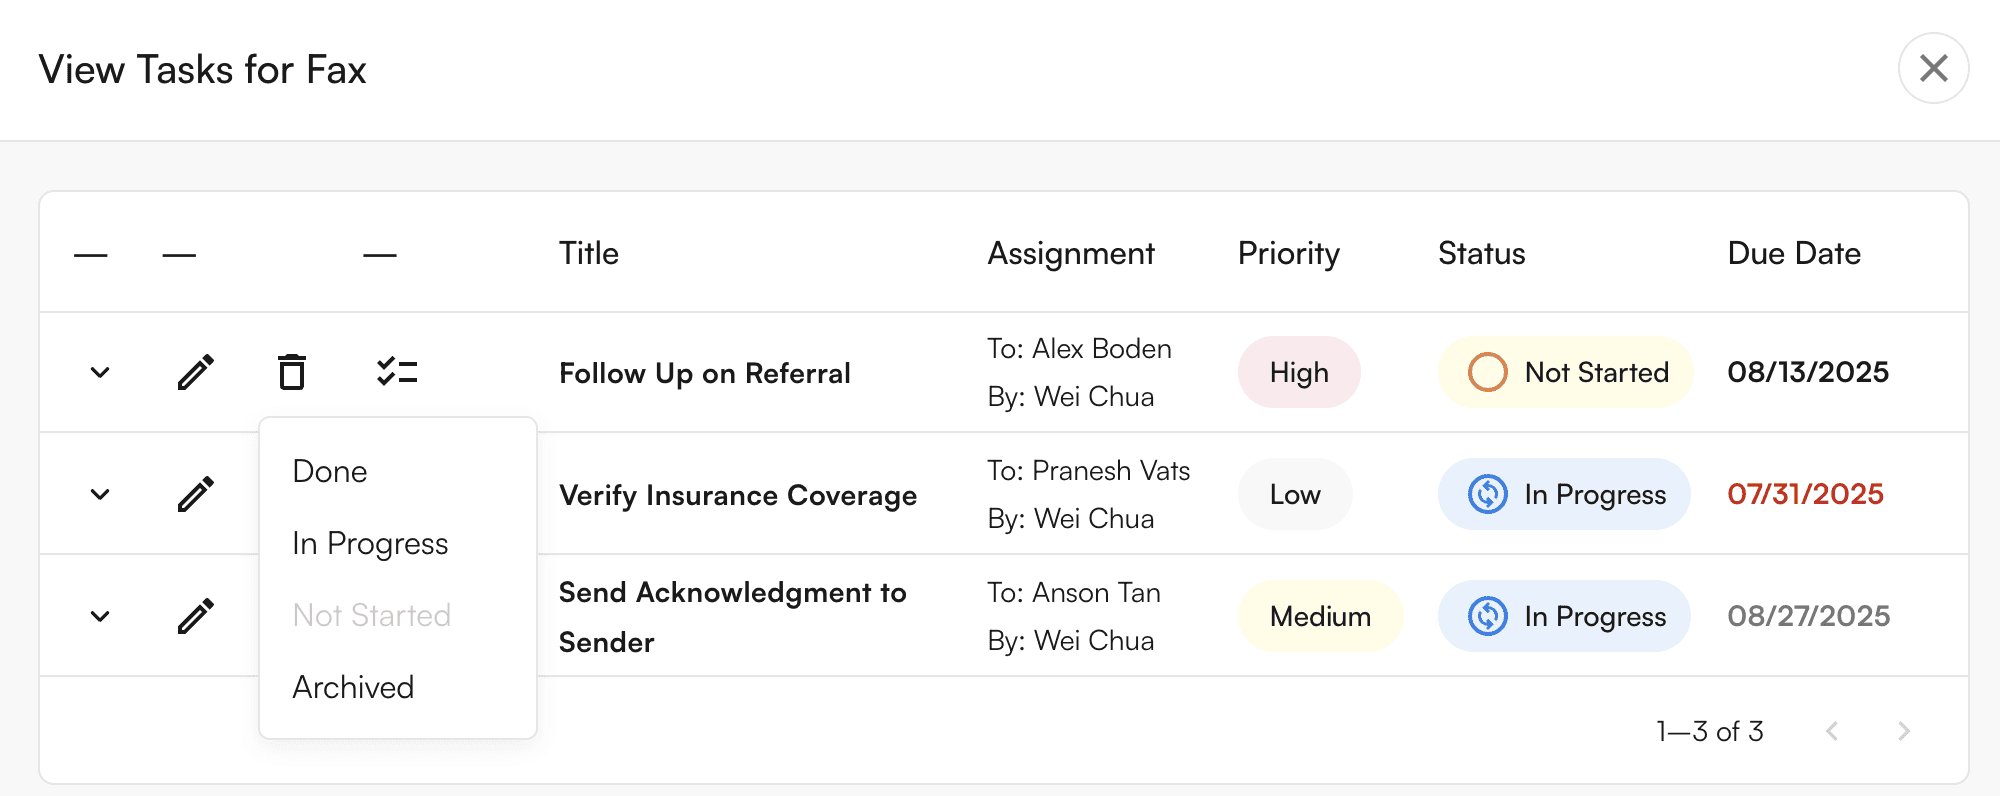The image size is (2000, 796).
Task: Expand the Send Acknowledgment to Sender row
Action: click(100, 616)
